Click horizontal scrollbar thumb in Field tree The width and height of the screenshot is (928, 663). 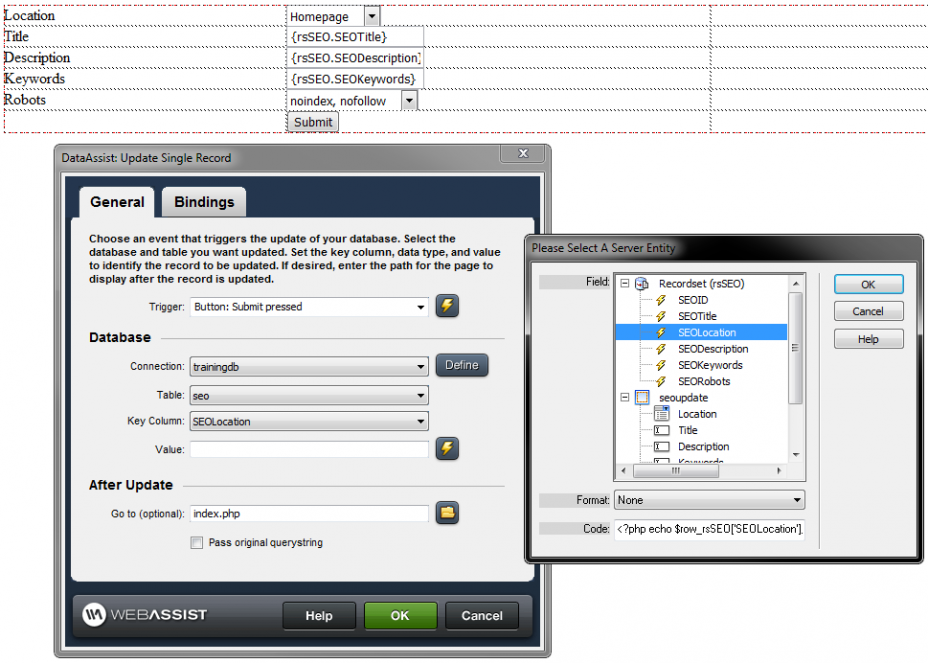[676, 471]
